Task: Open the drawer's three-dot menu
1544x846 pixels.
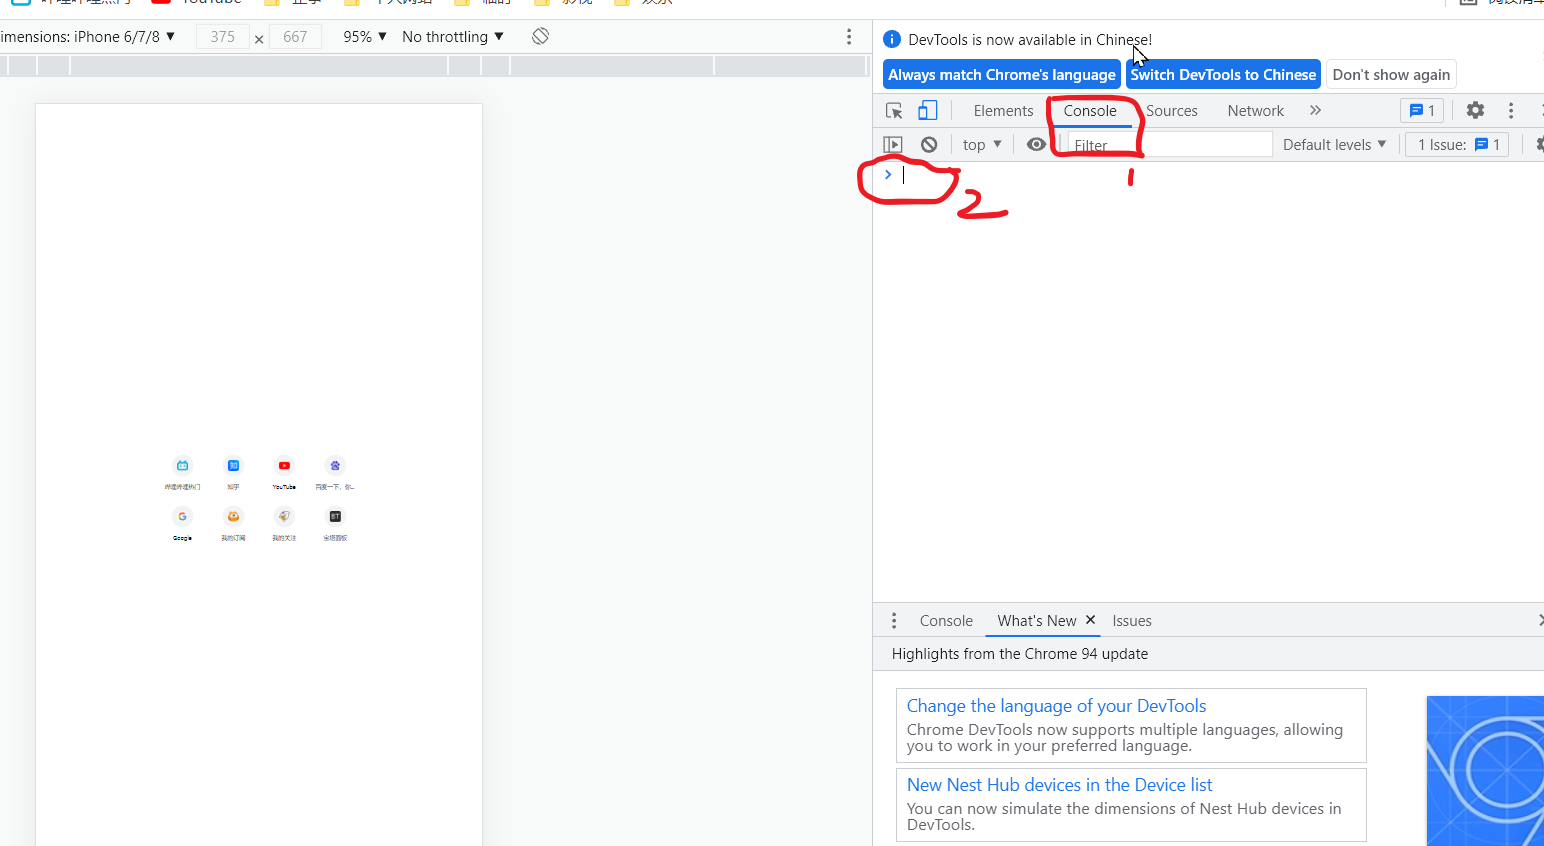Action: (x=894, y=621)
